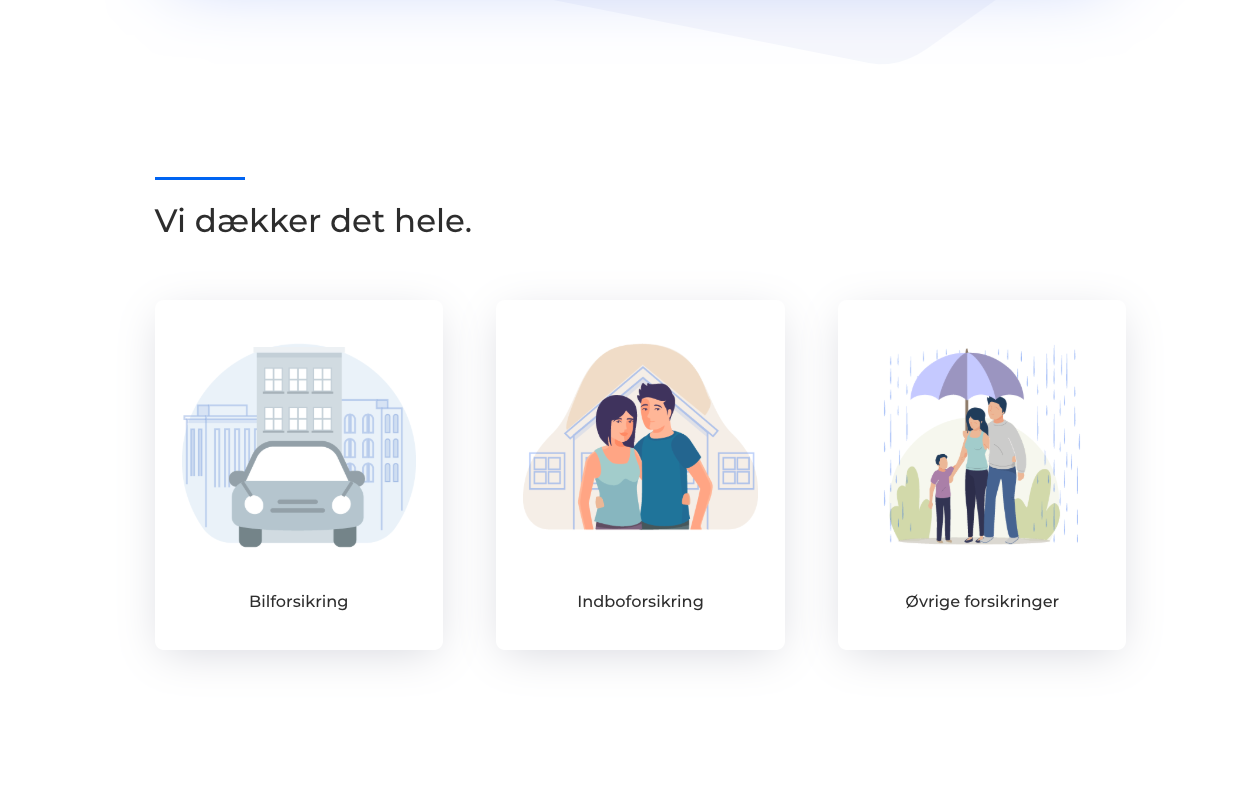Open the Øvrige forsikringer link

pyautogui.click(x=982, y=602)
